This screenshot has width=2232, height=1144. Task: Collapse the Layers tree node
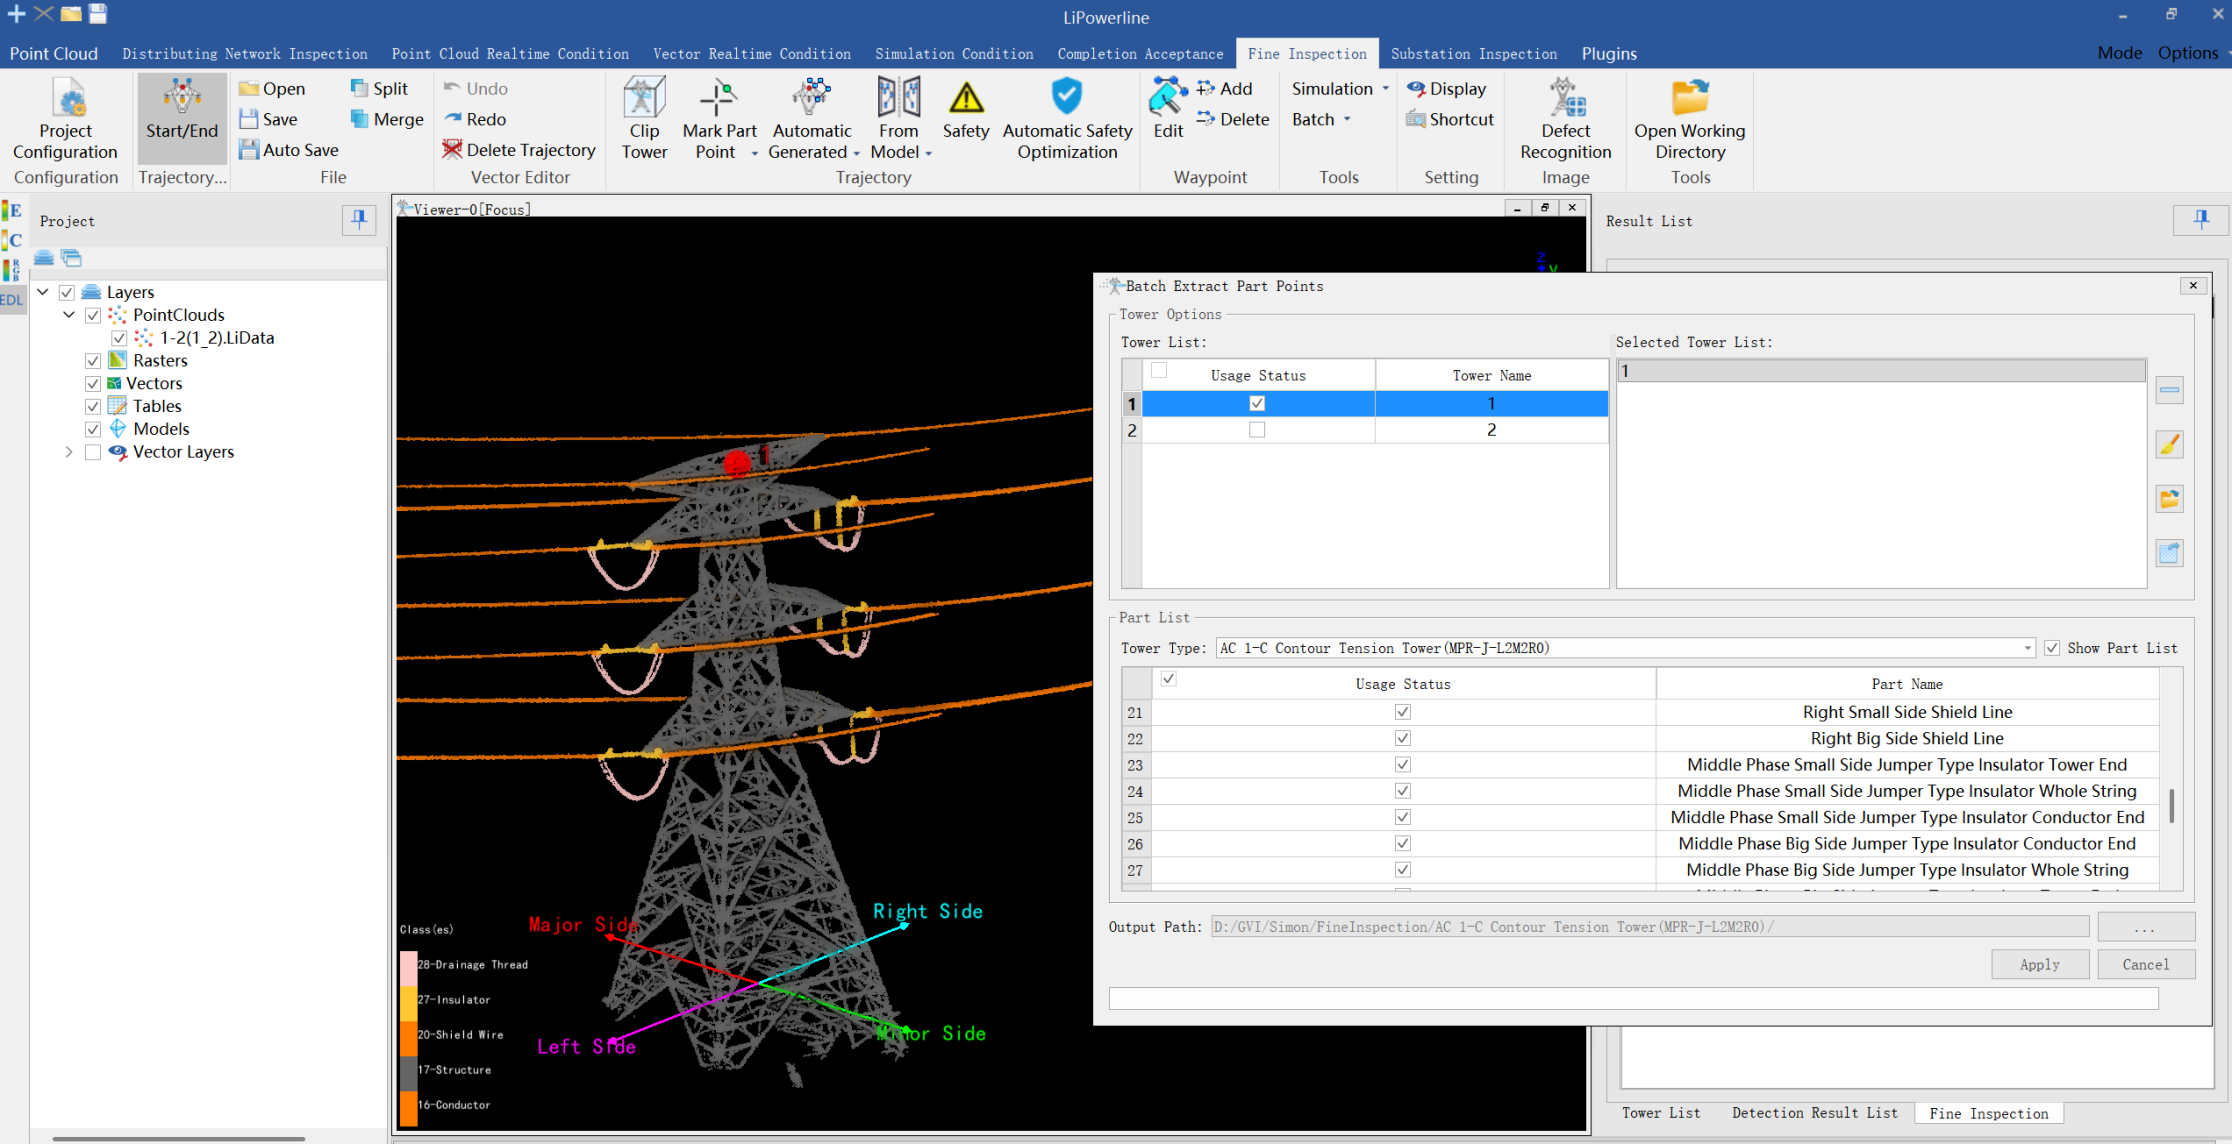(x=43, y=292)
